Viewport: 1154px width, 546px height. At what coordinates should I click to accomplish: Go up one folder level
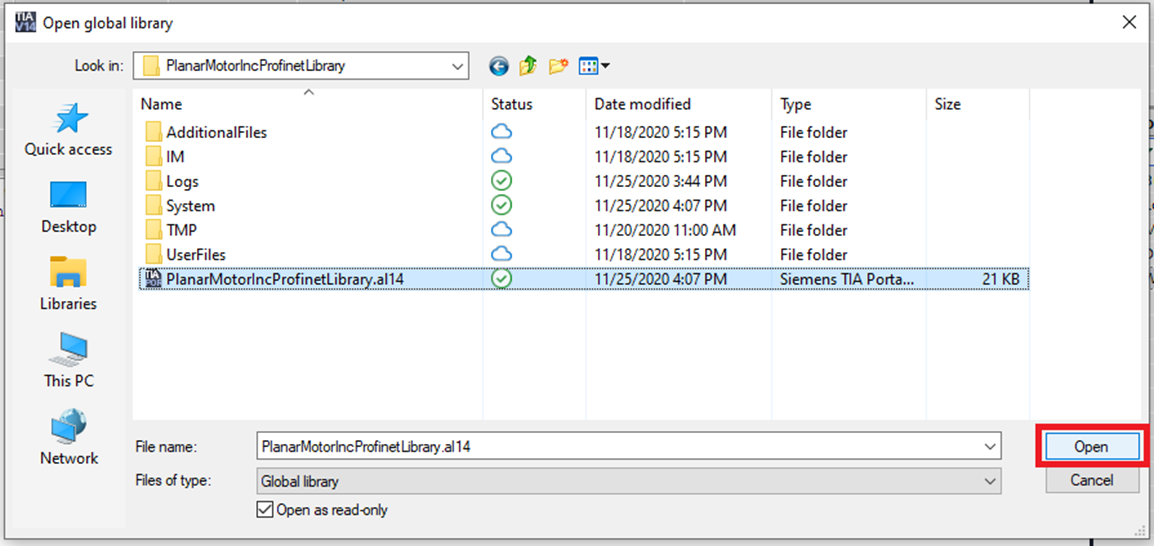[528, 66]
